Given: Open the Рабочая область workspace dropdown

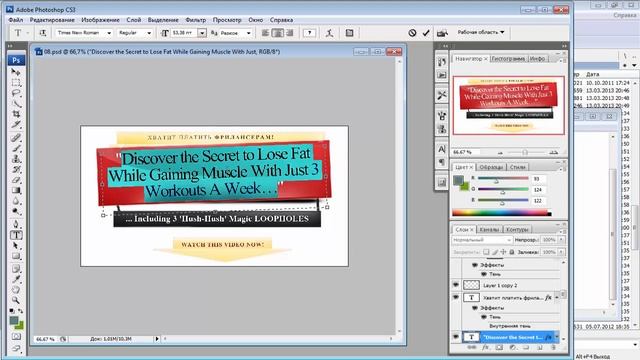Looking at the screenshot, I should pos(481,32).
